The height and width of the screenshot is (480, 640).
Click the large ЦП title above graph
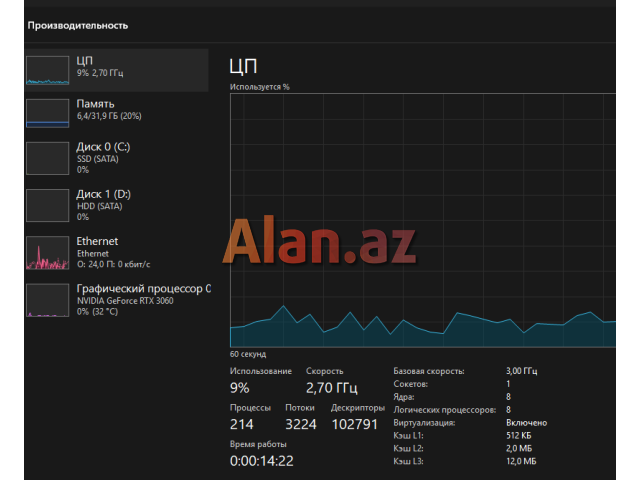(244, 67)
